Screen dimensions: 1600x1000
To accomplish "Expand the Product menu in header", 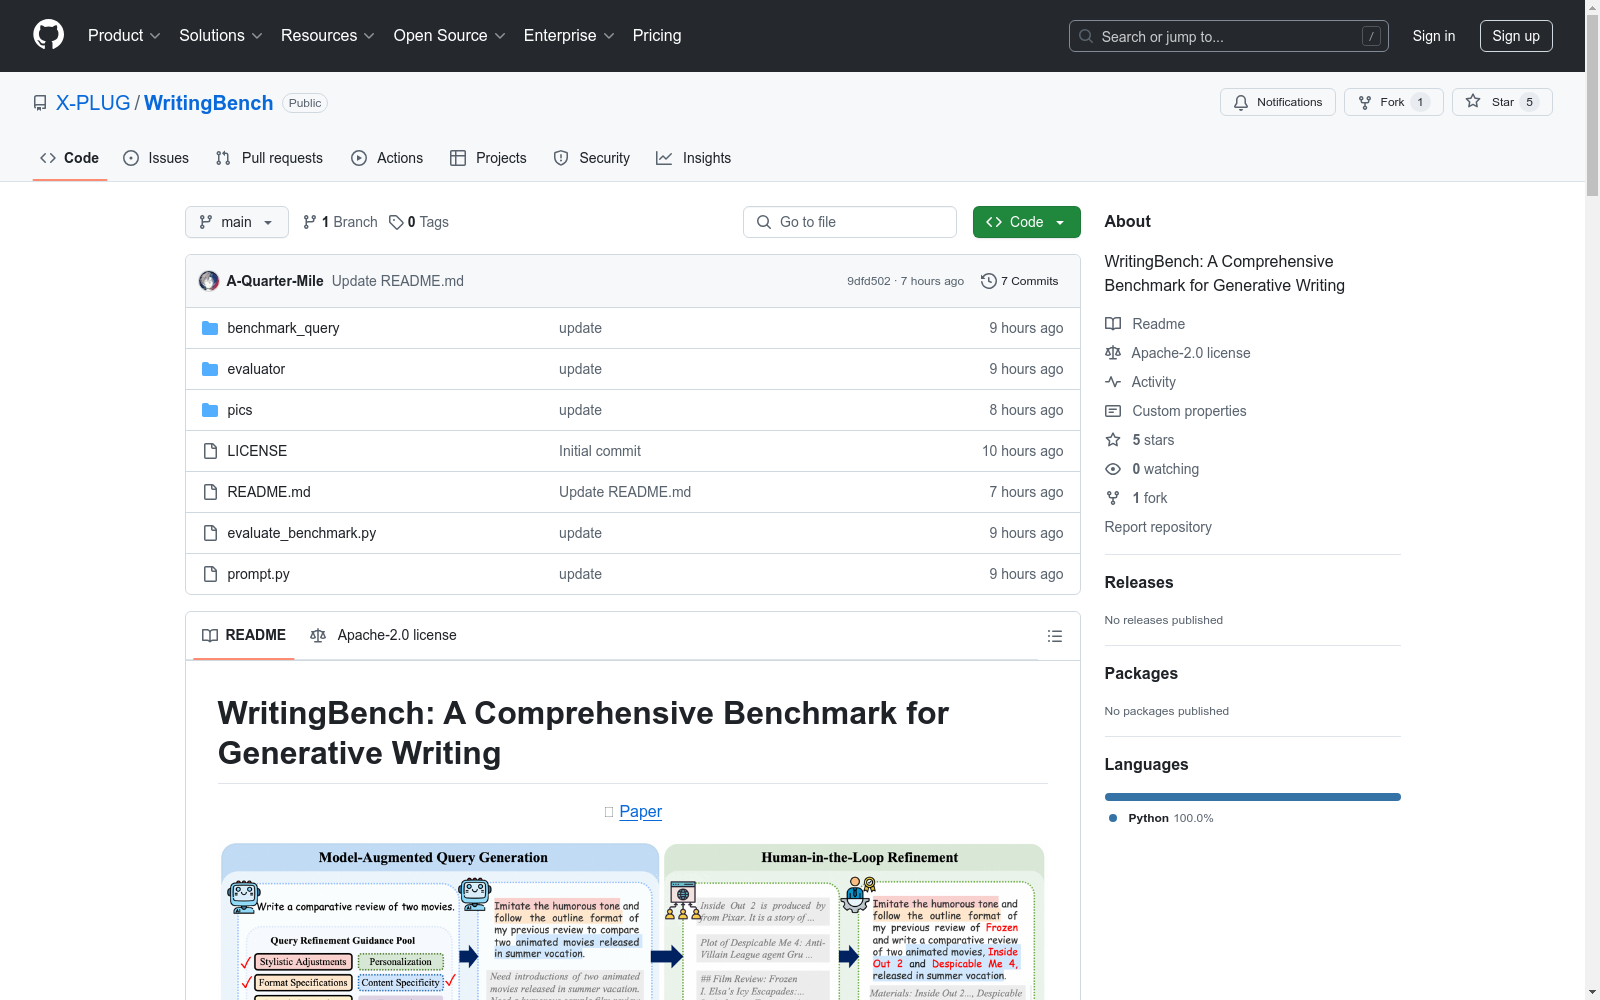I will point(124,35).
